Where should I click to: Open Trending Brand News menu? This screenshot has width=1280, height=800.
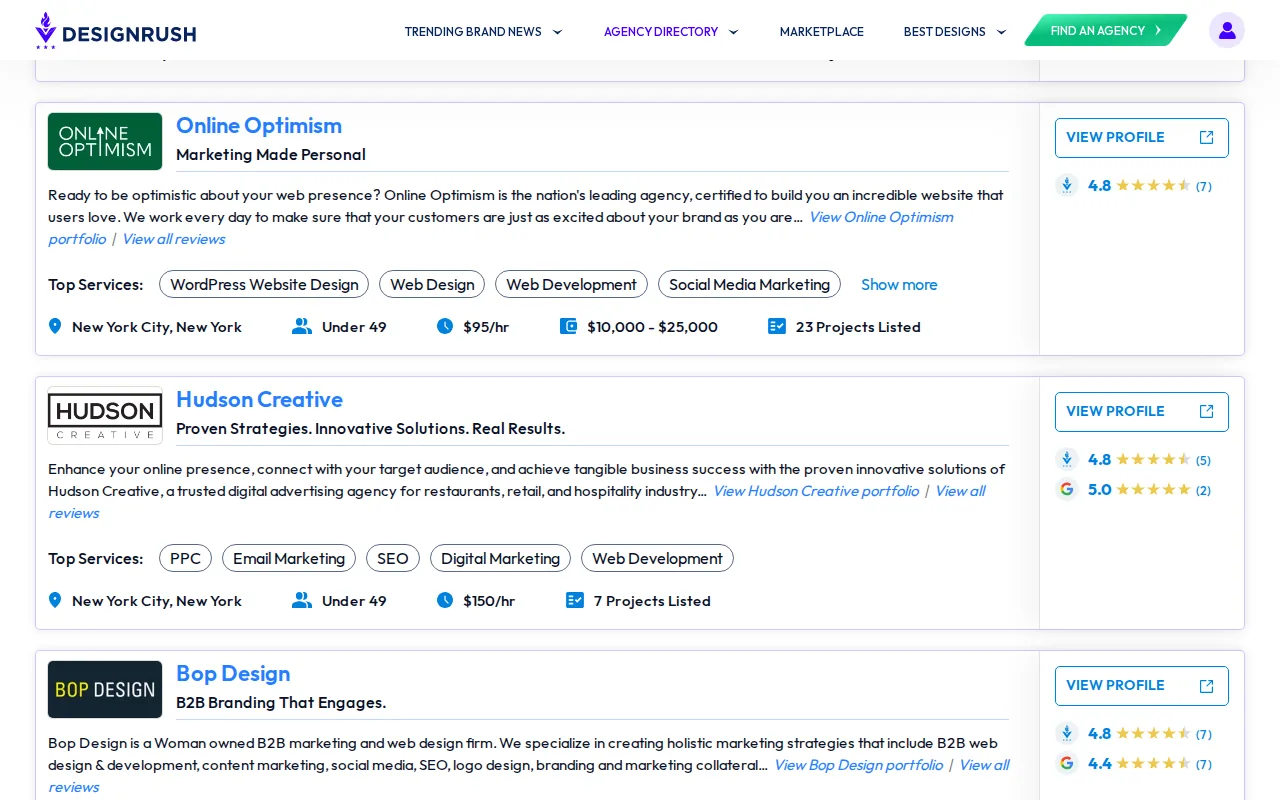[x=473, y=32]
